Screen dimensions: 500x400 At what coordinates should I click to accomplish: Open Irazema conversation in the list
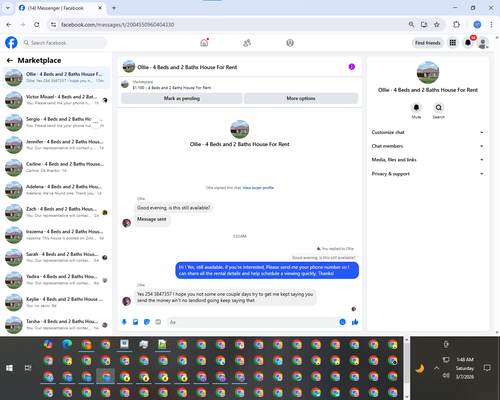pos(56,235)
